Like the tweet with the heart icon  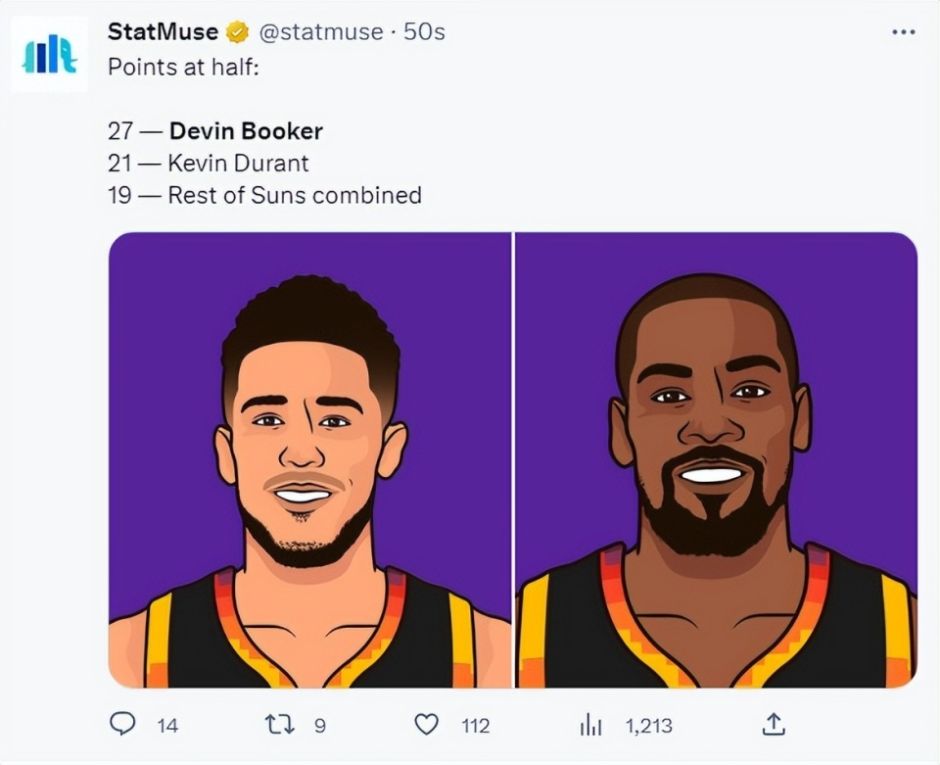click(427, 725)
